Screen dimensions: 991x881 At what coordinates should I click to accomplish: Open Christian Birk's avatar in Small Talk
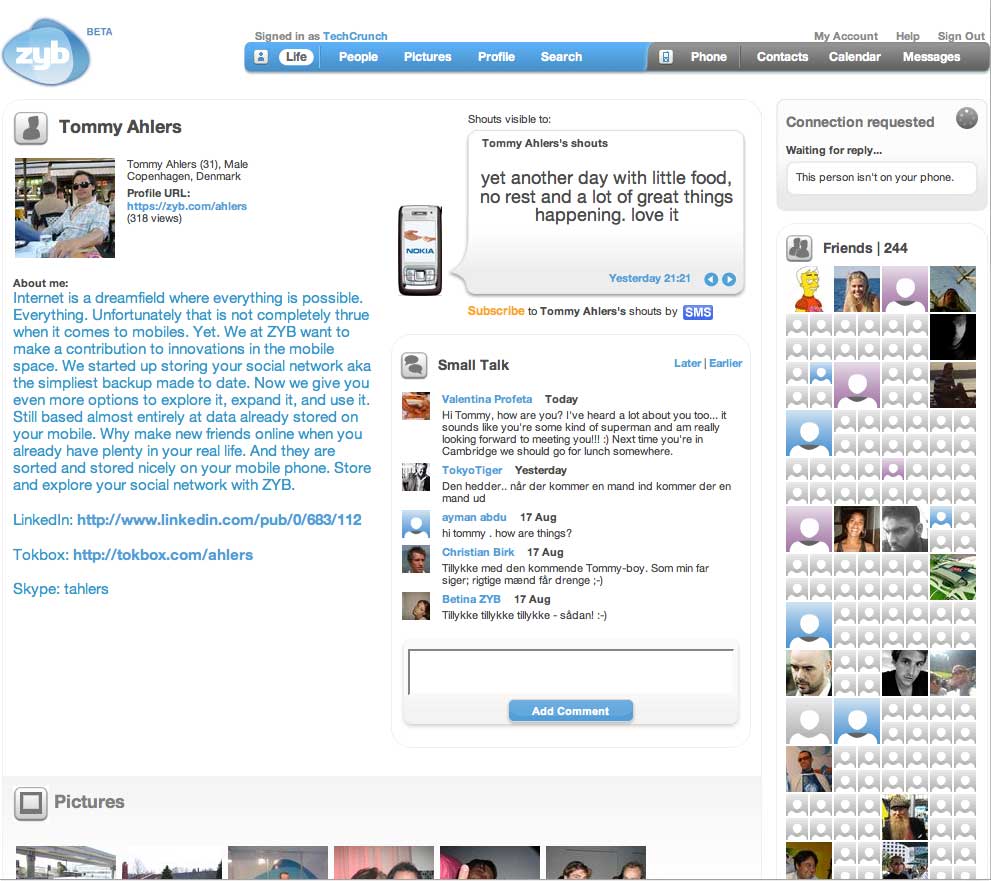[416, 559]
